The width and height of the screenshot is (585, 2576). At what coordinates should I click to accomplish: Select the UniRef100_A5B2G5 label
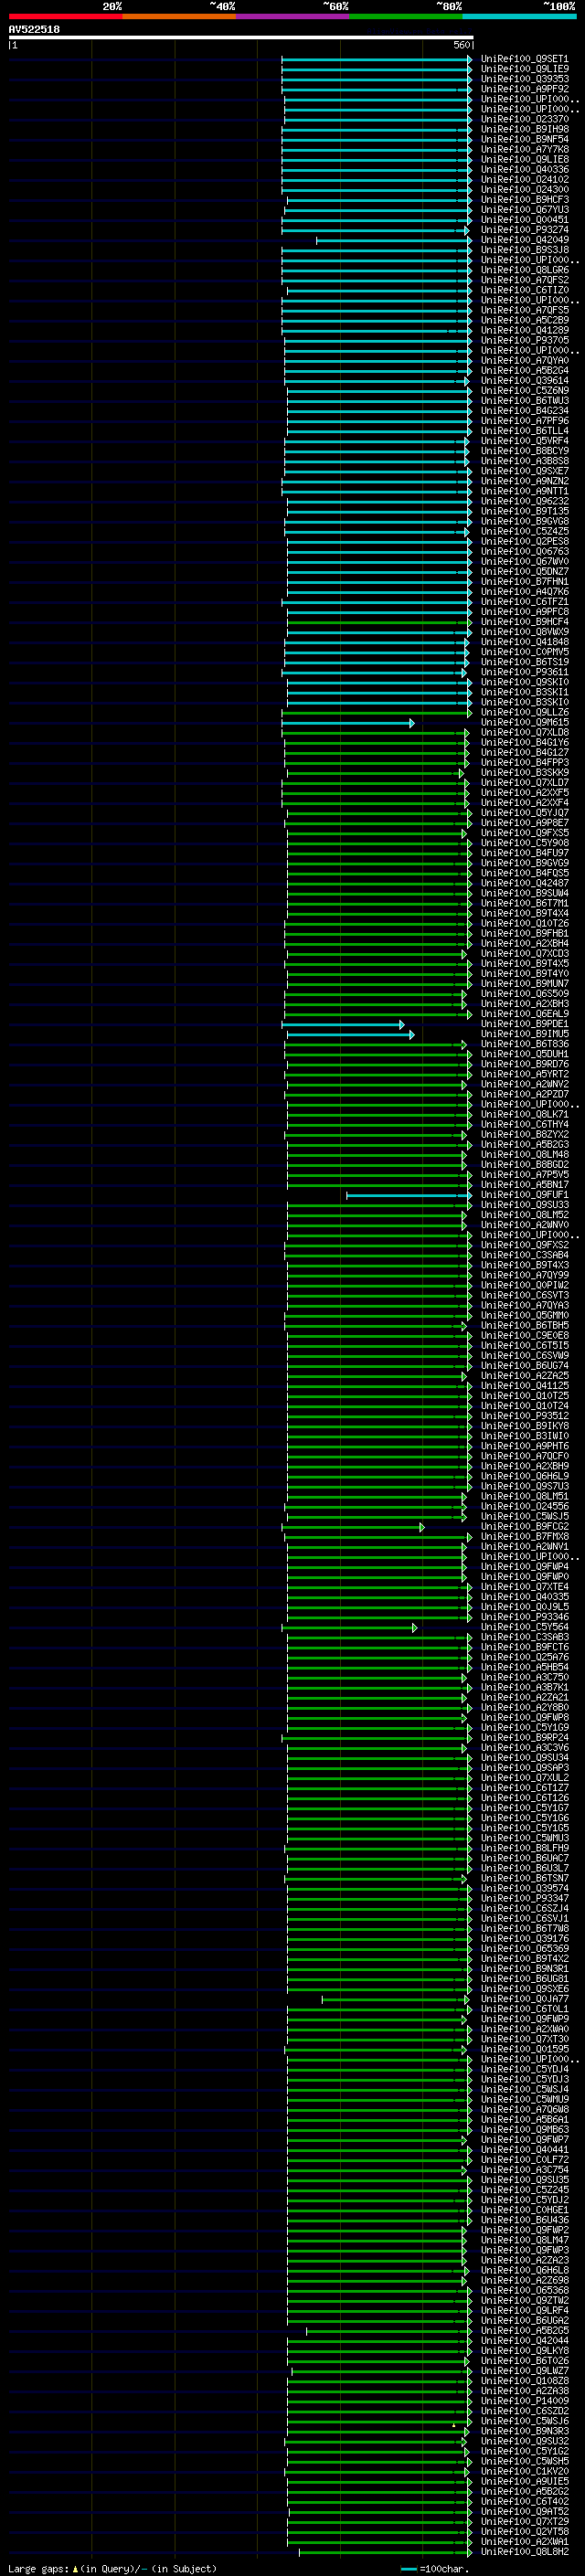click(524, 2331)
